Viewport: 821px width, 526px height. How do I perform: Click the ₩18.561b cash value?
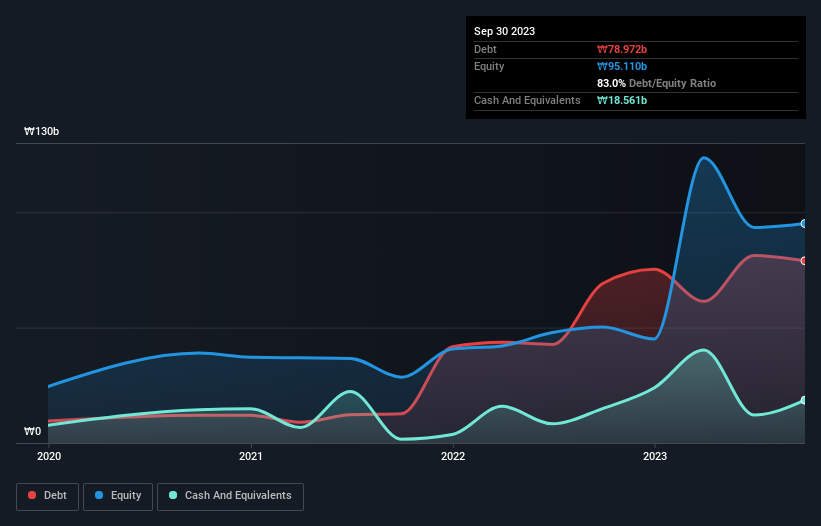coord(622,100)
